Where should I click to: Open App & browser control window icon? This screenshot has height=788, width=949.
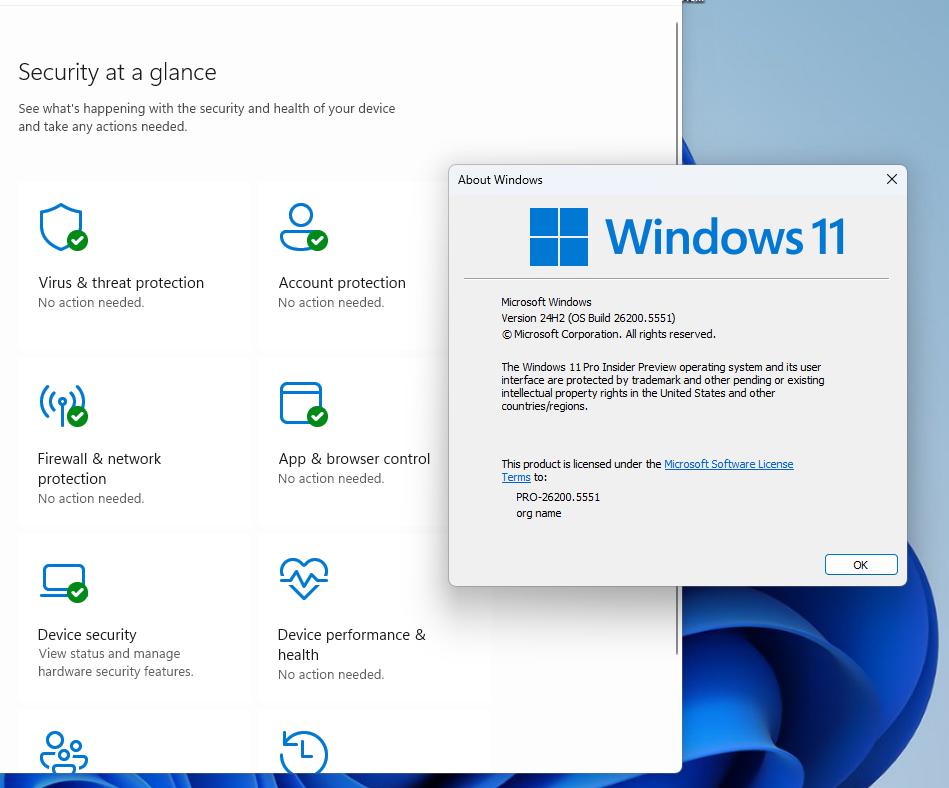(x=303, y=404)
